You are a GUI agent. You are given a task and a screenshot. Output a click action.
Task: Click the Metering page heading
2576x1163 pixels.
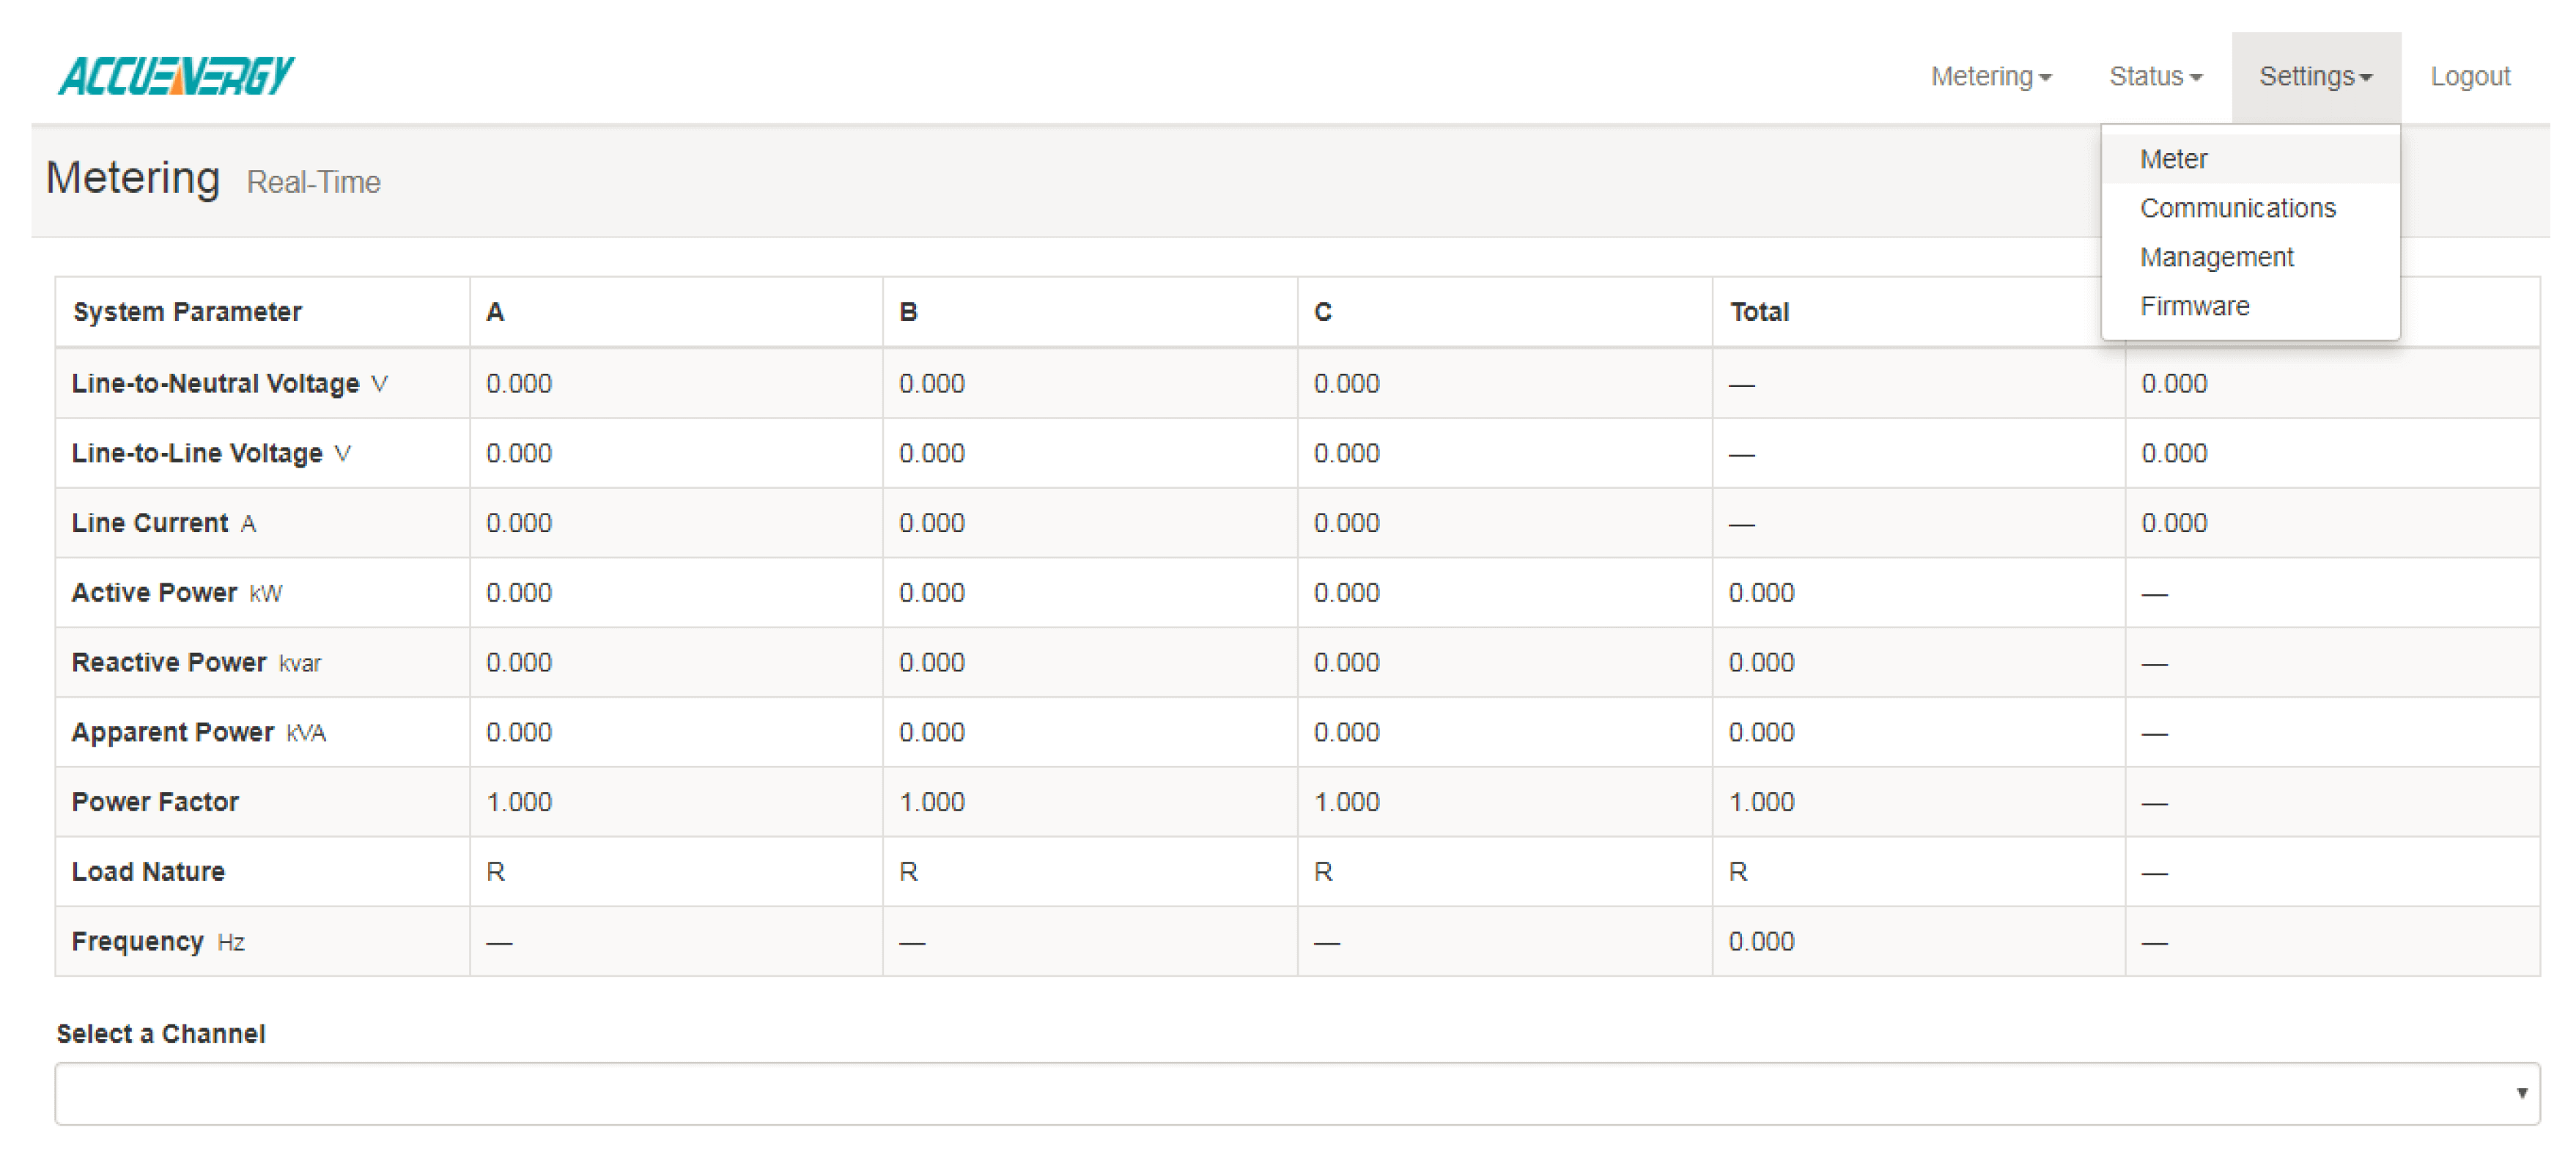point(132,179)
